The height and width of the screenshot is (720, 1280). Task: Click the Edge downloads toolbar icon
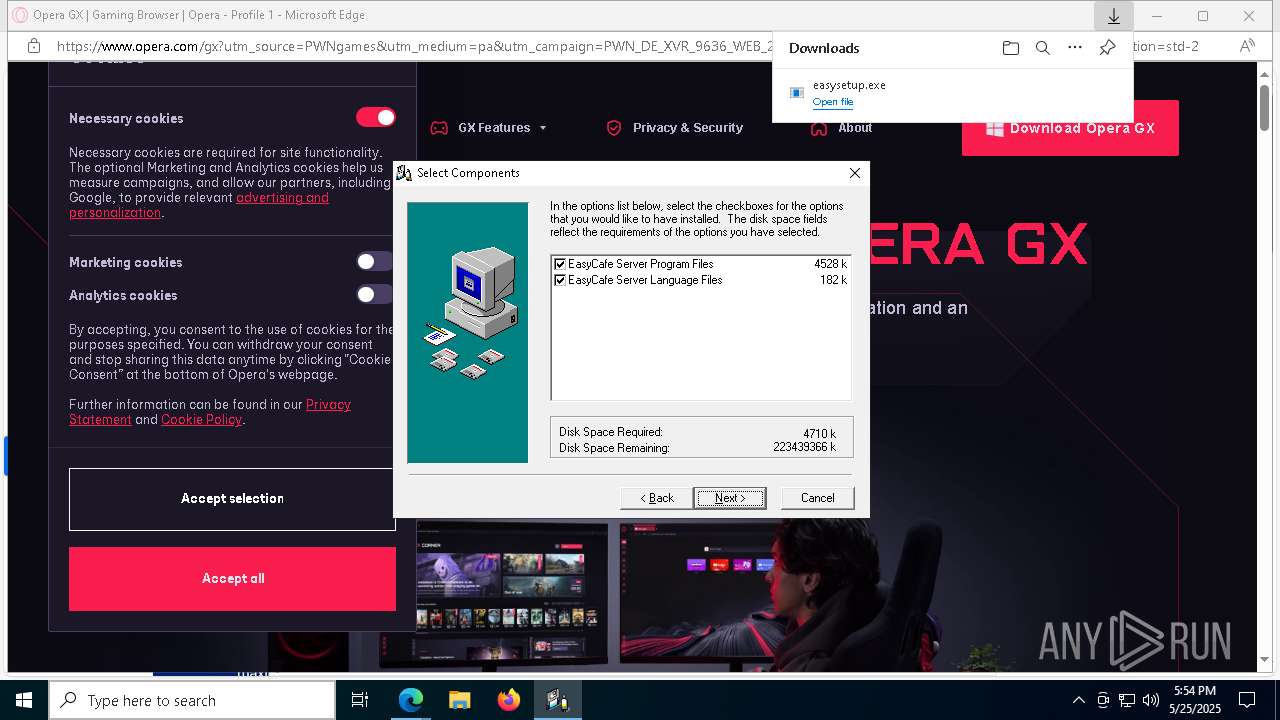1113,16
